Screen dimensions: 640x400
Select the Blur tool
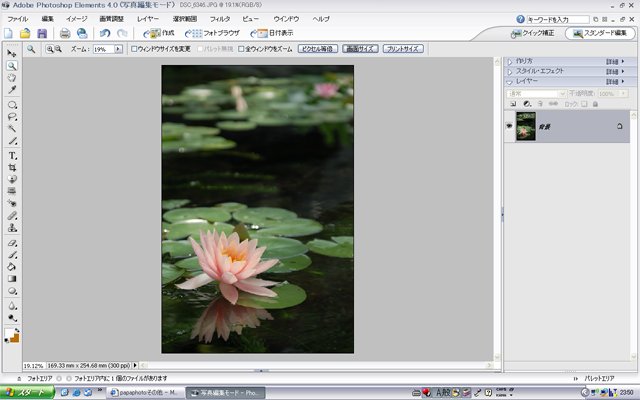tap(12, 306)
